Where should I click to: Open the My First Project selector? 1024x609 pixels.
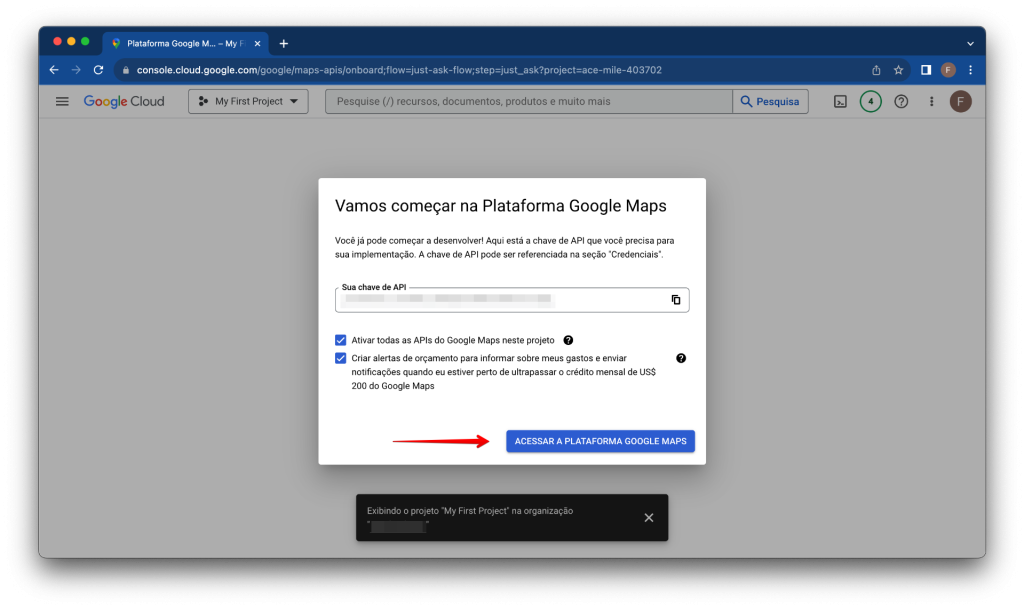[248, 101]
